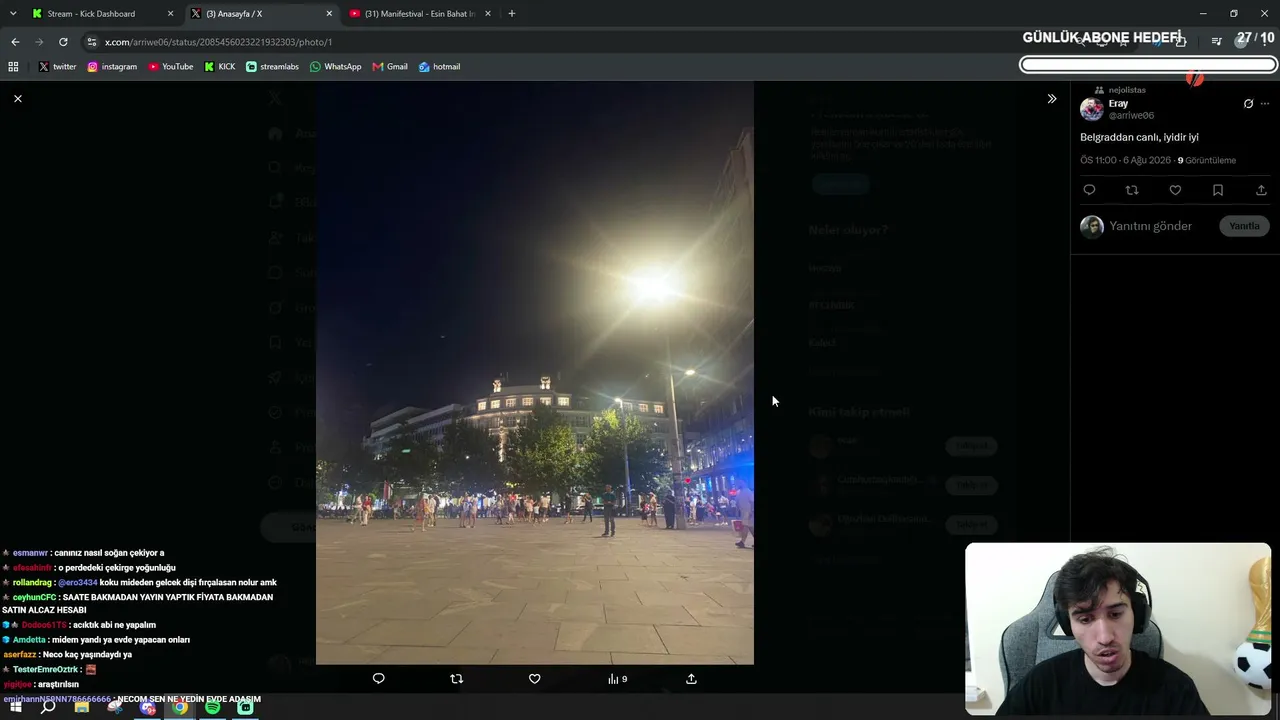Viewport: 1280px width, 720px height.
Task: Open the WhatsApp bookmark
Action: click(x=336, y=67)
